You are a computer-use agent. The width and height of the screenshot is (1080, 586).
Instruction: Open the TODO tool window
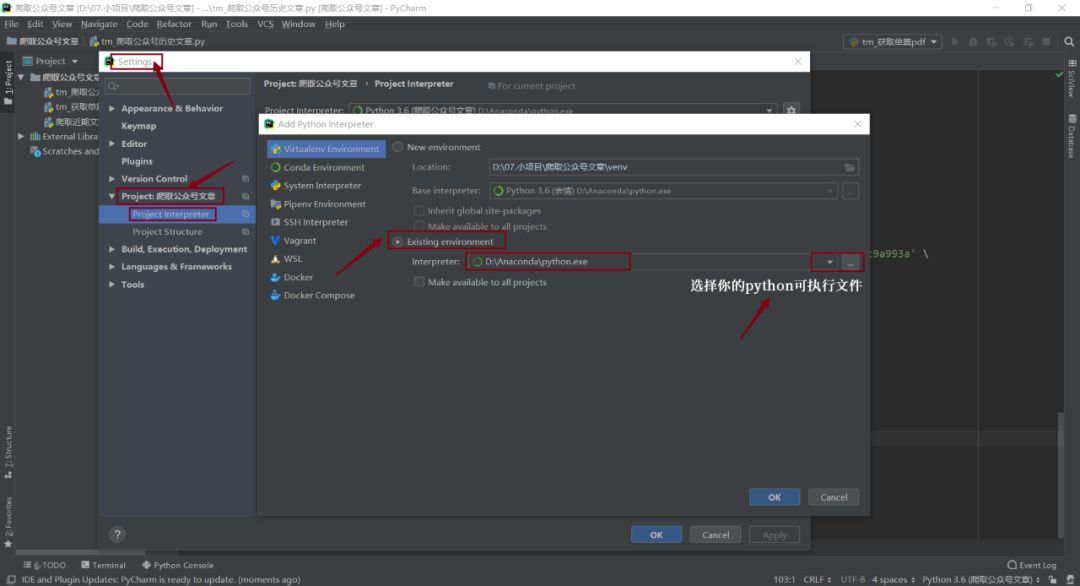[x=45, y=565]
